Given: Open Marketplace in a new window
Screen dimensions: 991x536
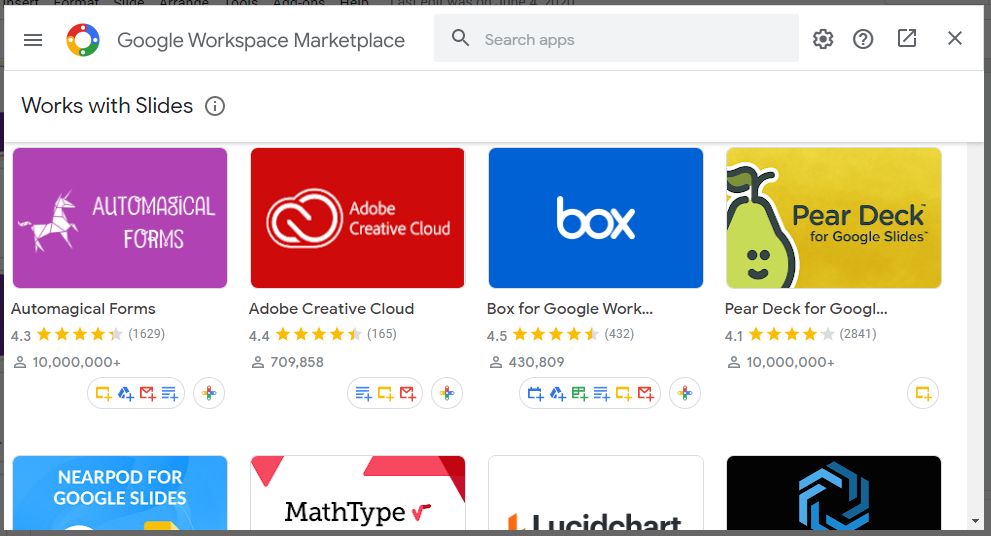Looking at the screenshot, I should point(907,39).
